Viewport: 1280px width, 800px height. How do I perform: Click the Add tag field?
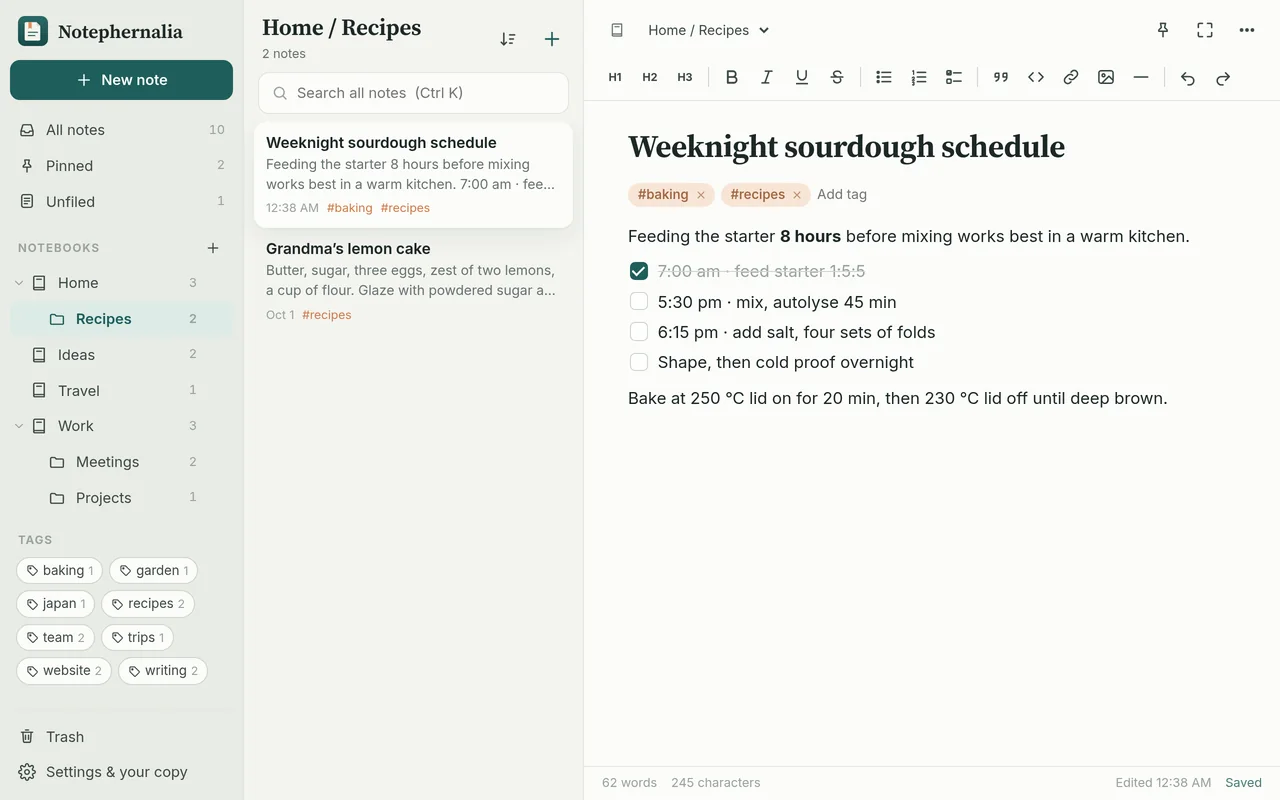(x=842, y=195)
